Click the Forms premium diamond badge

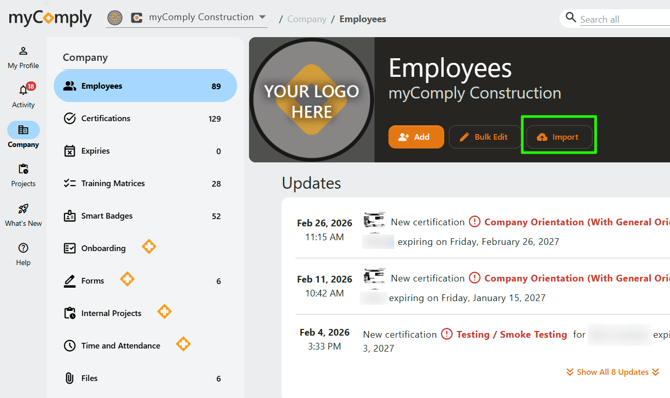click(x=127, y=279)
